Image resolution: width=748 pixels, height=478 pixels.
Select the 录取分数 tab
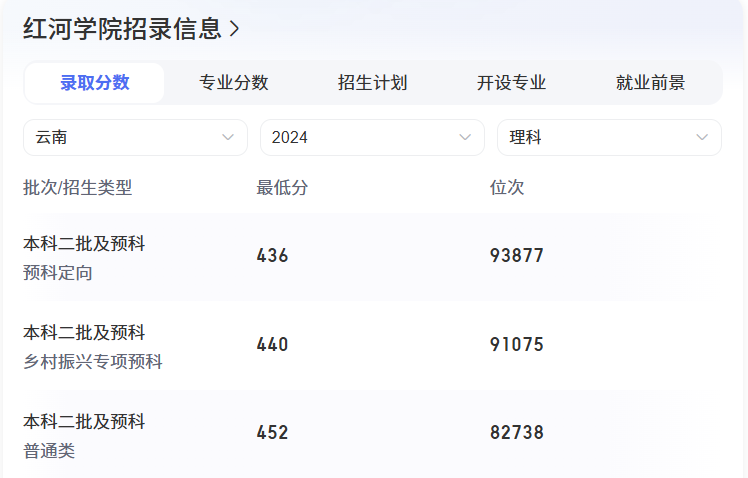click(94, 83)
